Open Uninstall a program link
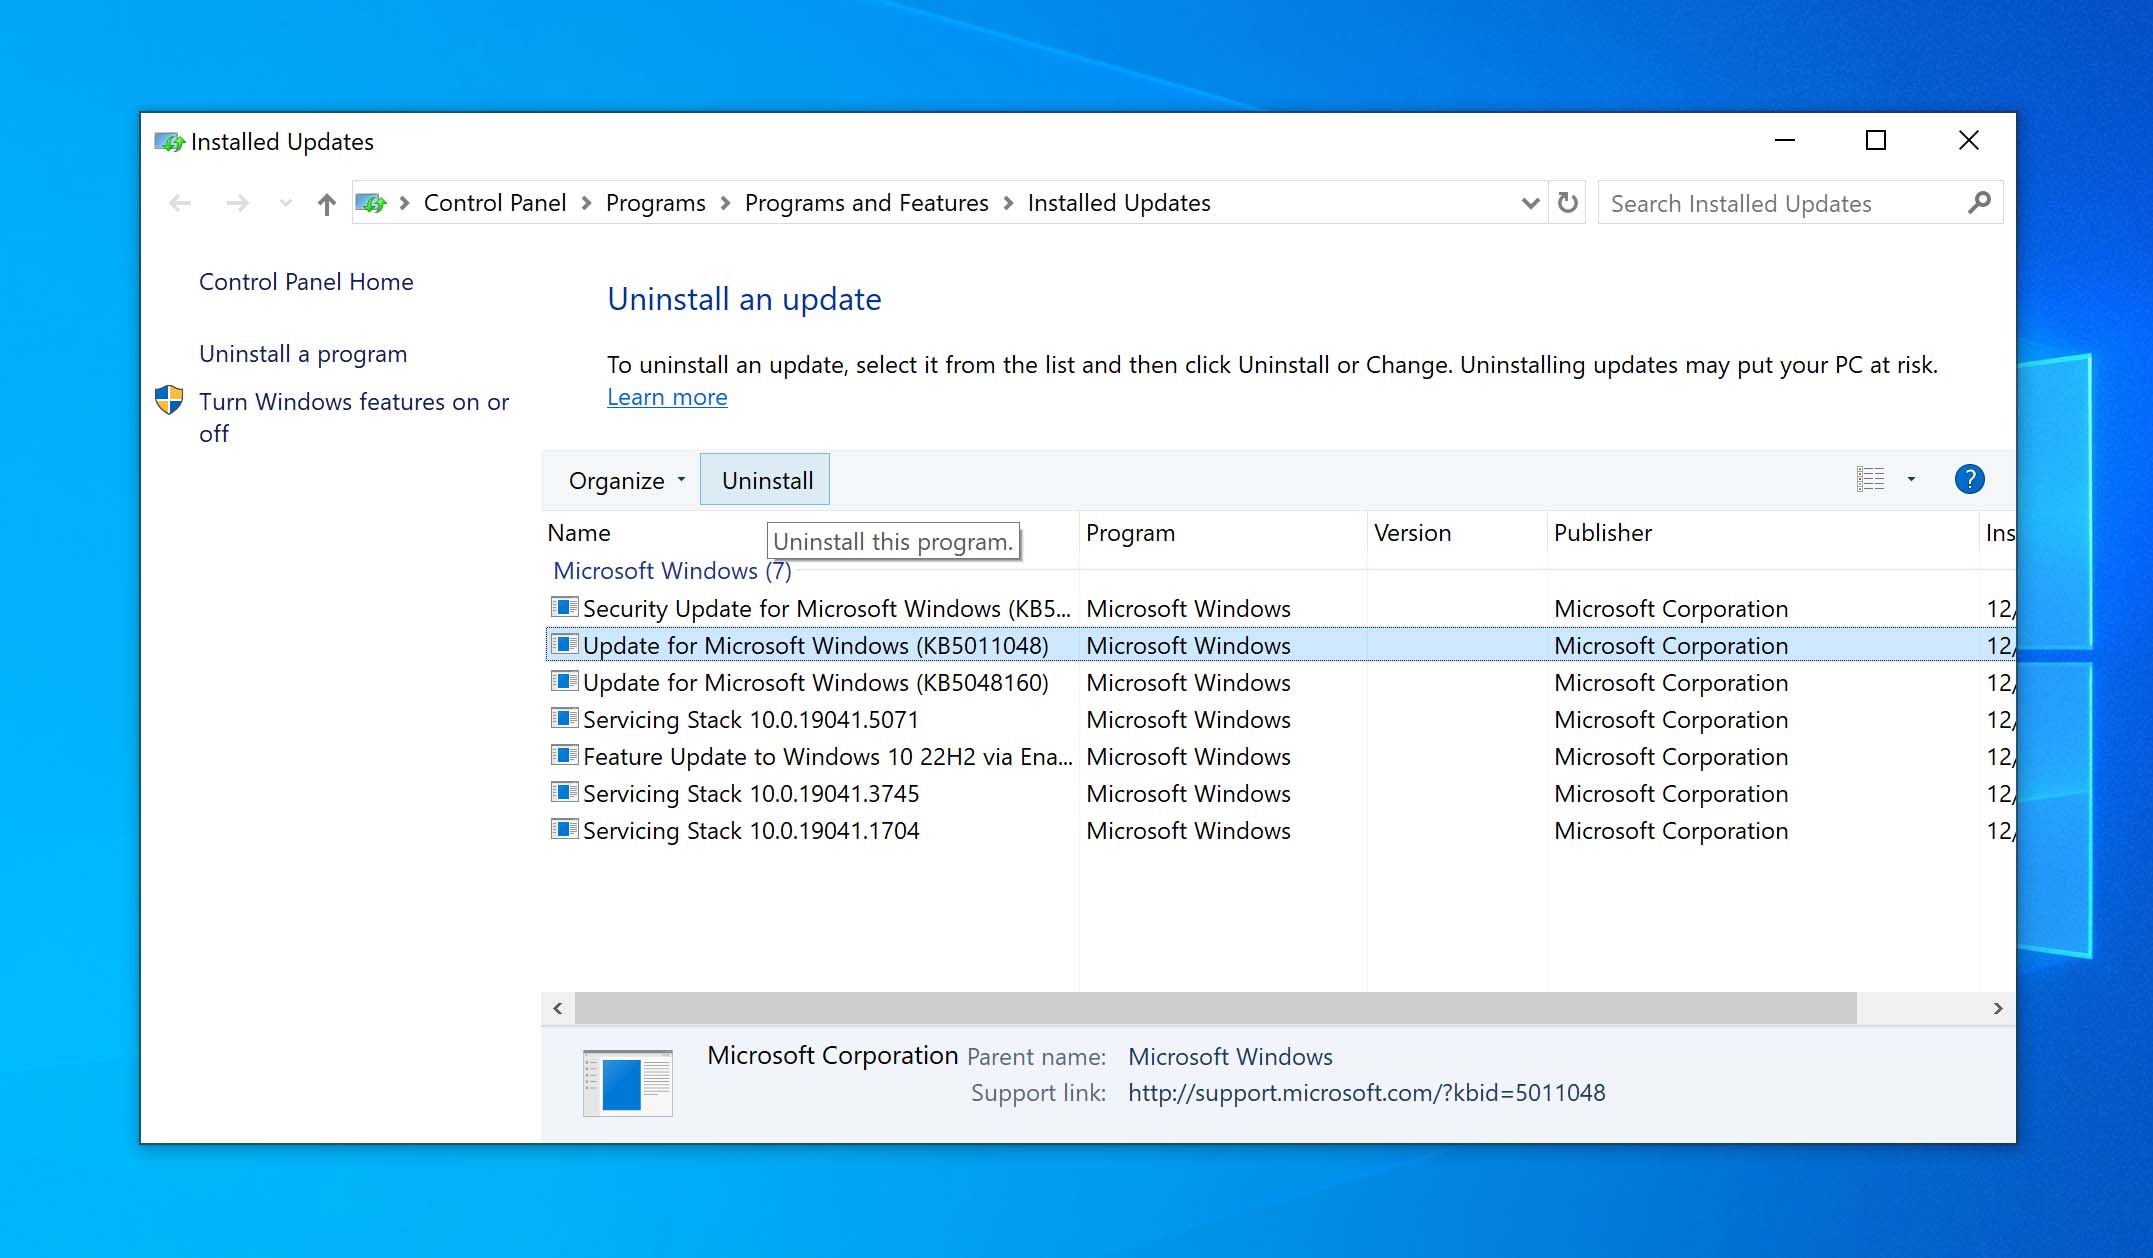 pyautogui.click(x=303, y=354)
